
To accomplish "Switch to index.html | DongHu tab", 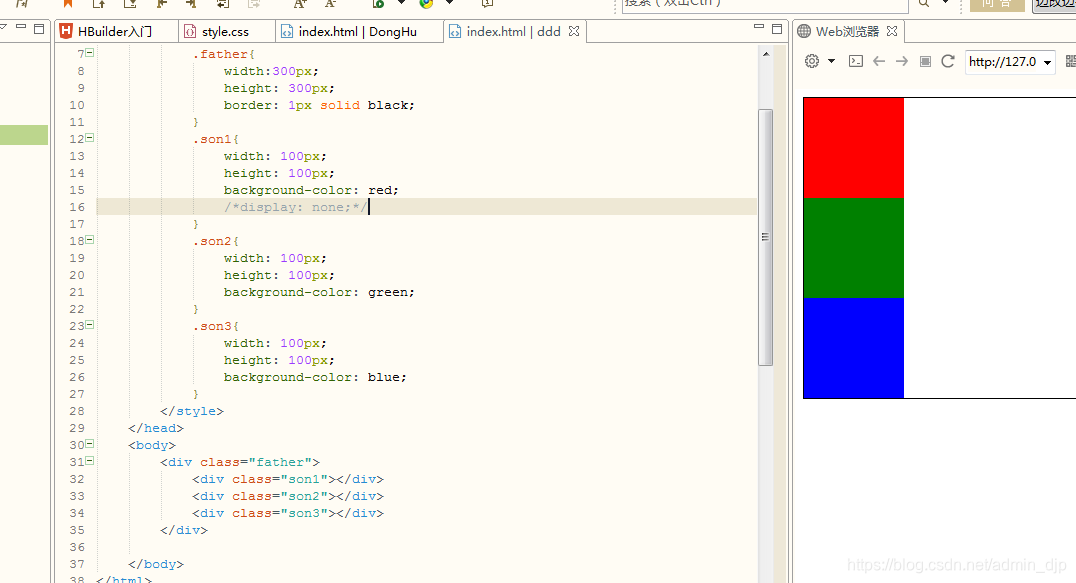I will (x=359, y=32).
